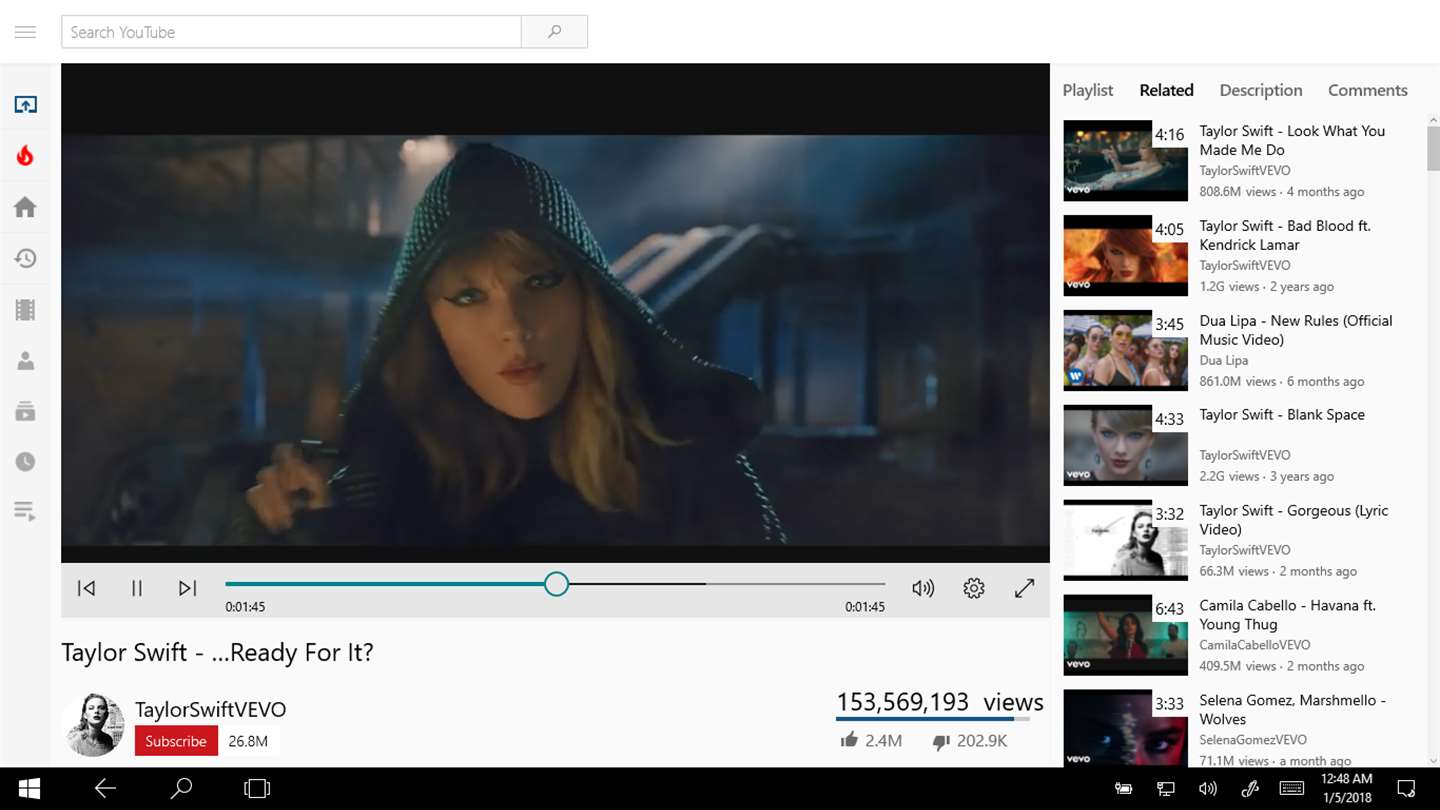Open the hamburger menu
Screen dimensions: 1440x810
click(25, 32)
